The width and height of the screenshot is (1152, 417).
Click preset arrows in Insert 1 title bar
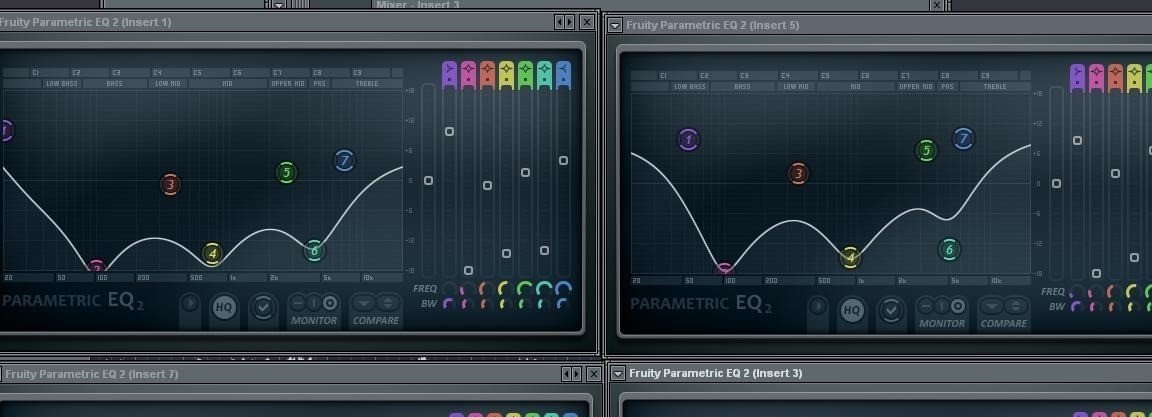coord(564,22)
